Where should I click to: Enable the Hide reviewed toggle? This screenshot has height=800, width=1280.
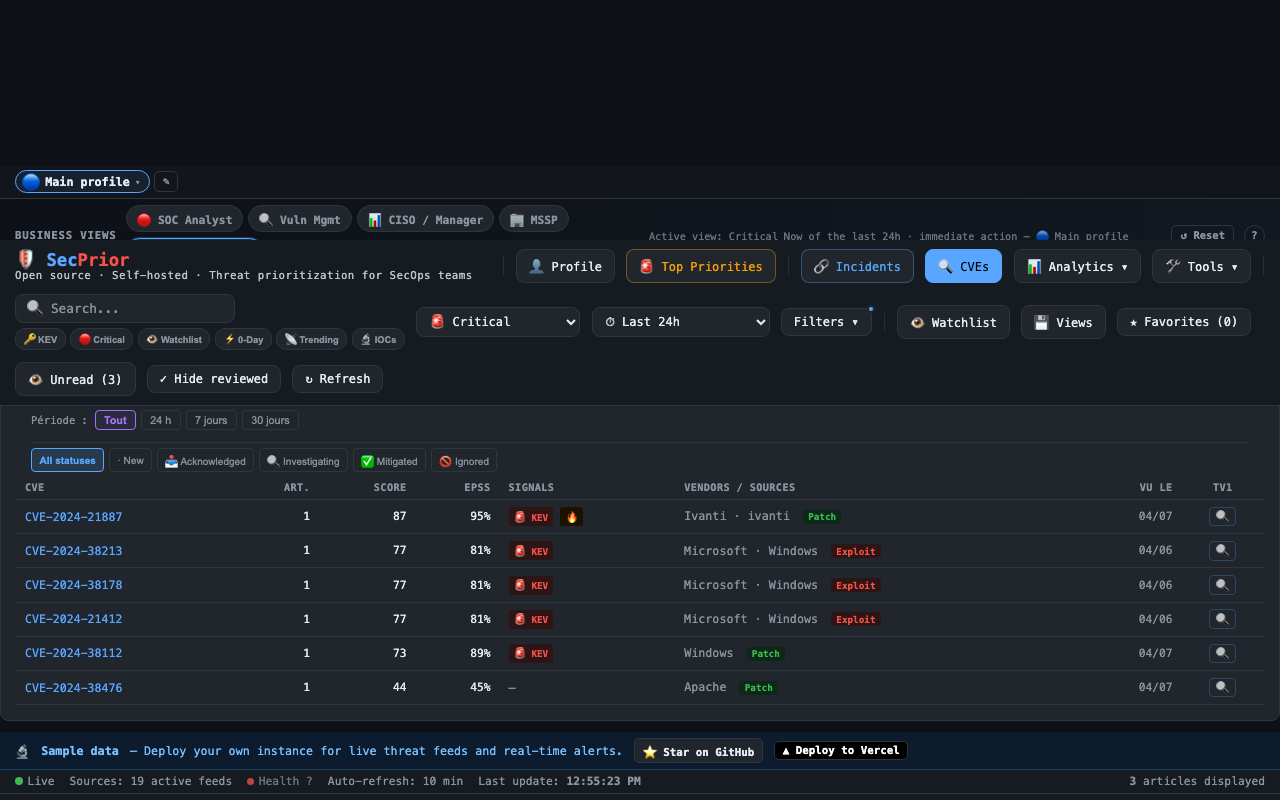[x=214, y=379]
